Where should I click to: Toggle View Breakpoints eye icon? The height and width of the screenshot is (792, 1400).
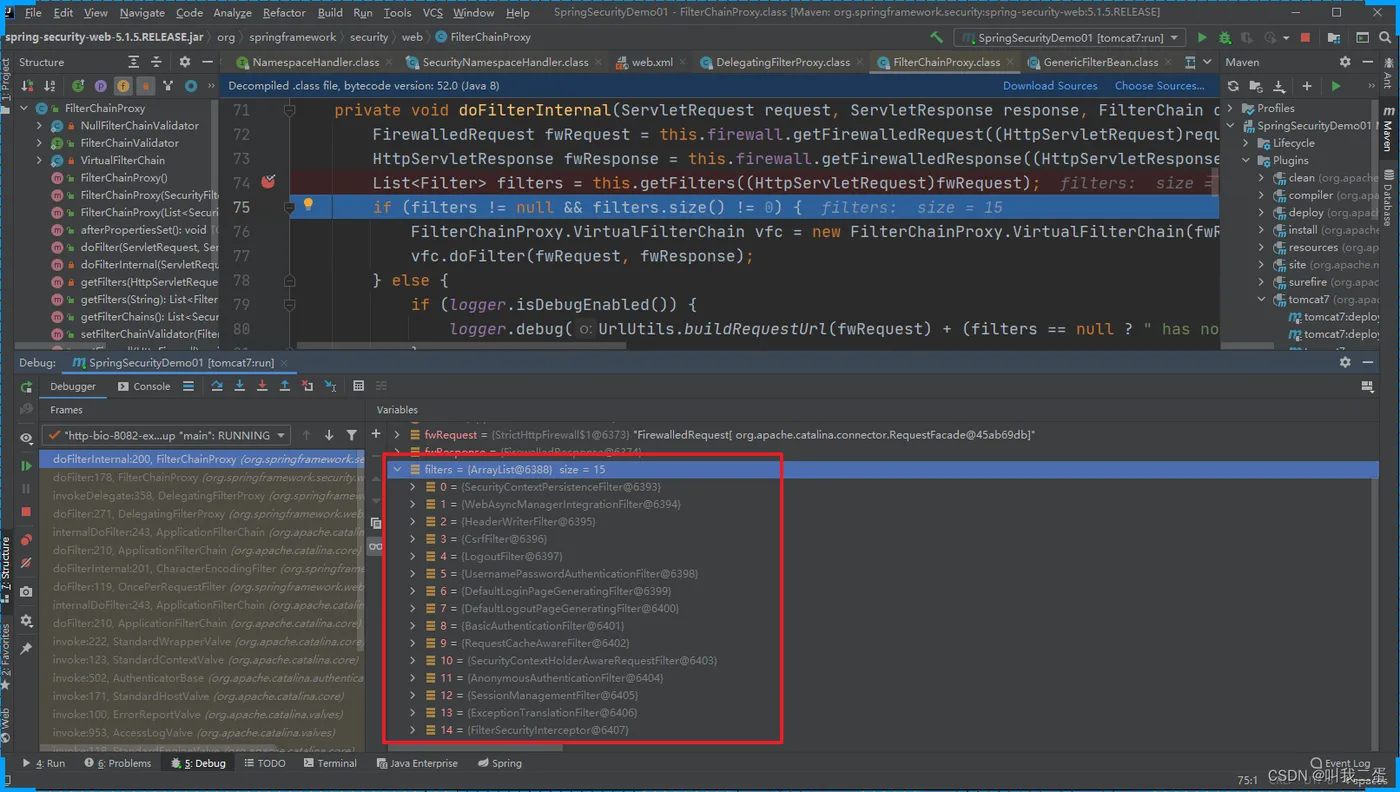click(26, 438)
